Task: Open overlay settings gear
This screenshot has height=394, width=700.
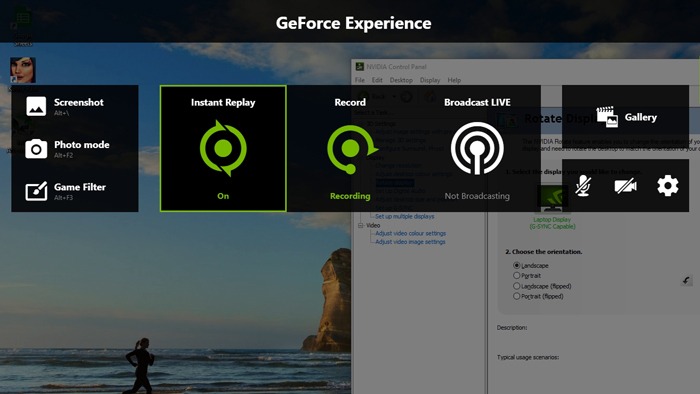Action: [x=668, y=186]
